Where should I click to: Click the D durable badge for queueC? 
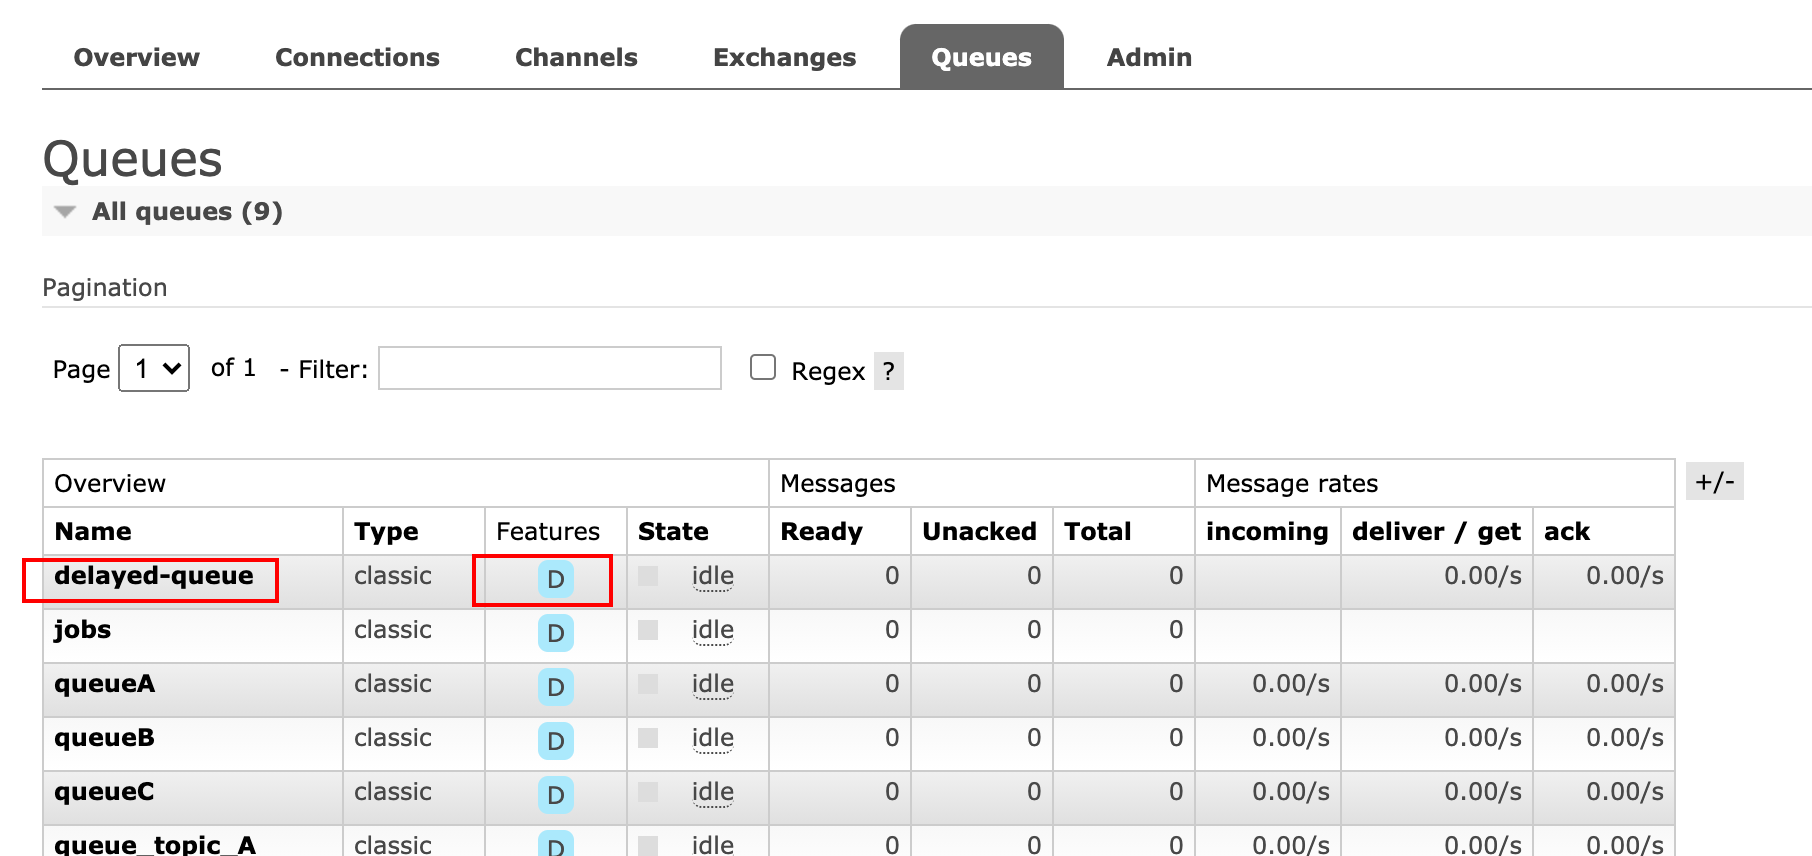[555, 796]
